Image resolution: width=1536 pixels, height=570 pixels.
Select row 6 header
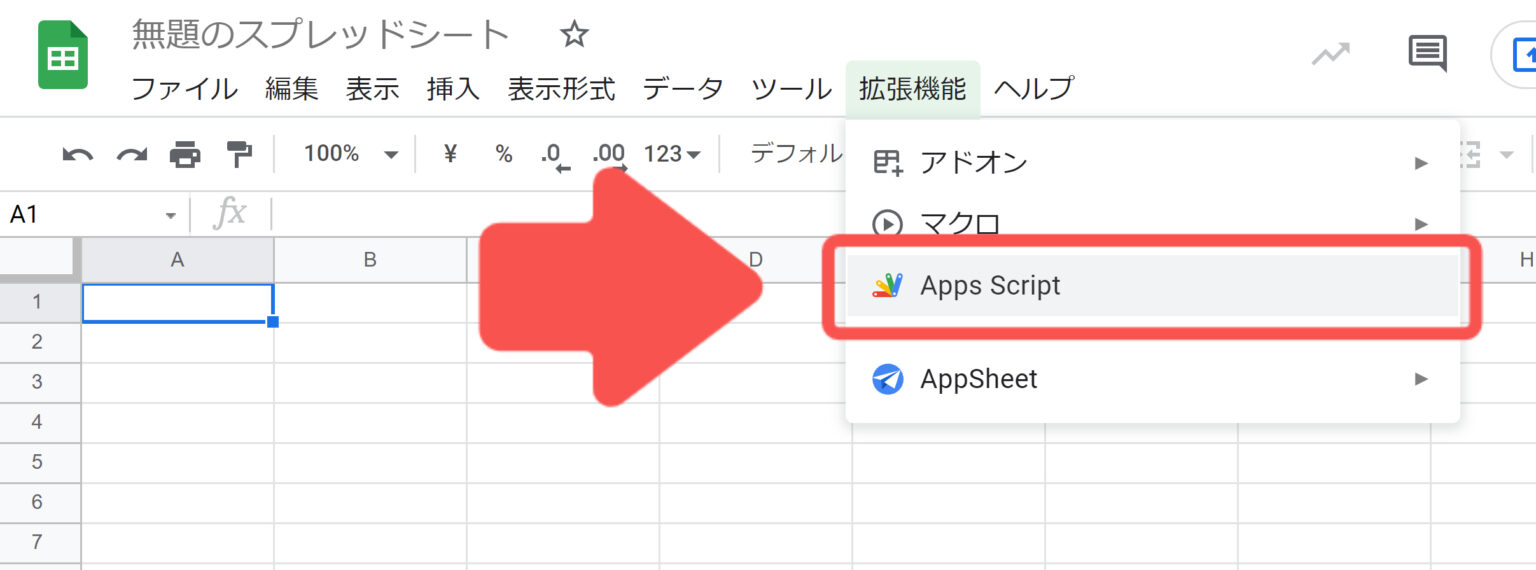[38, 502]
